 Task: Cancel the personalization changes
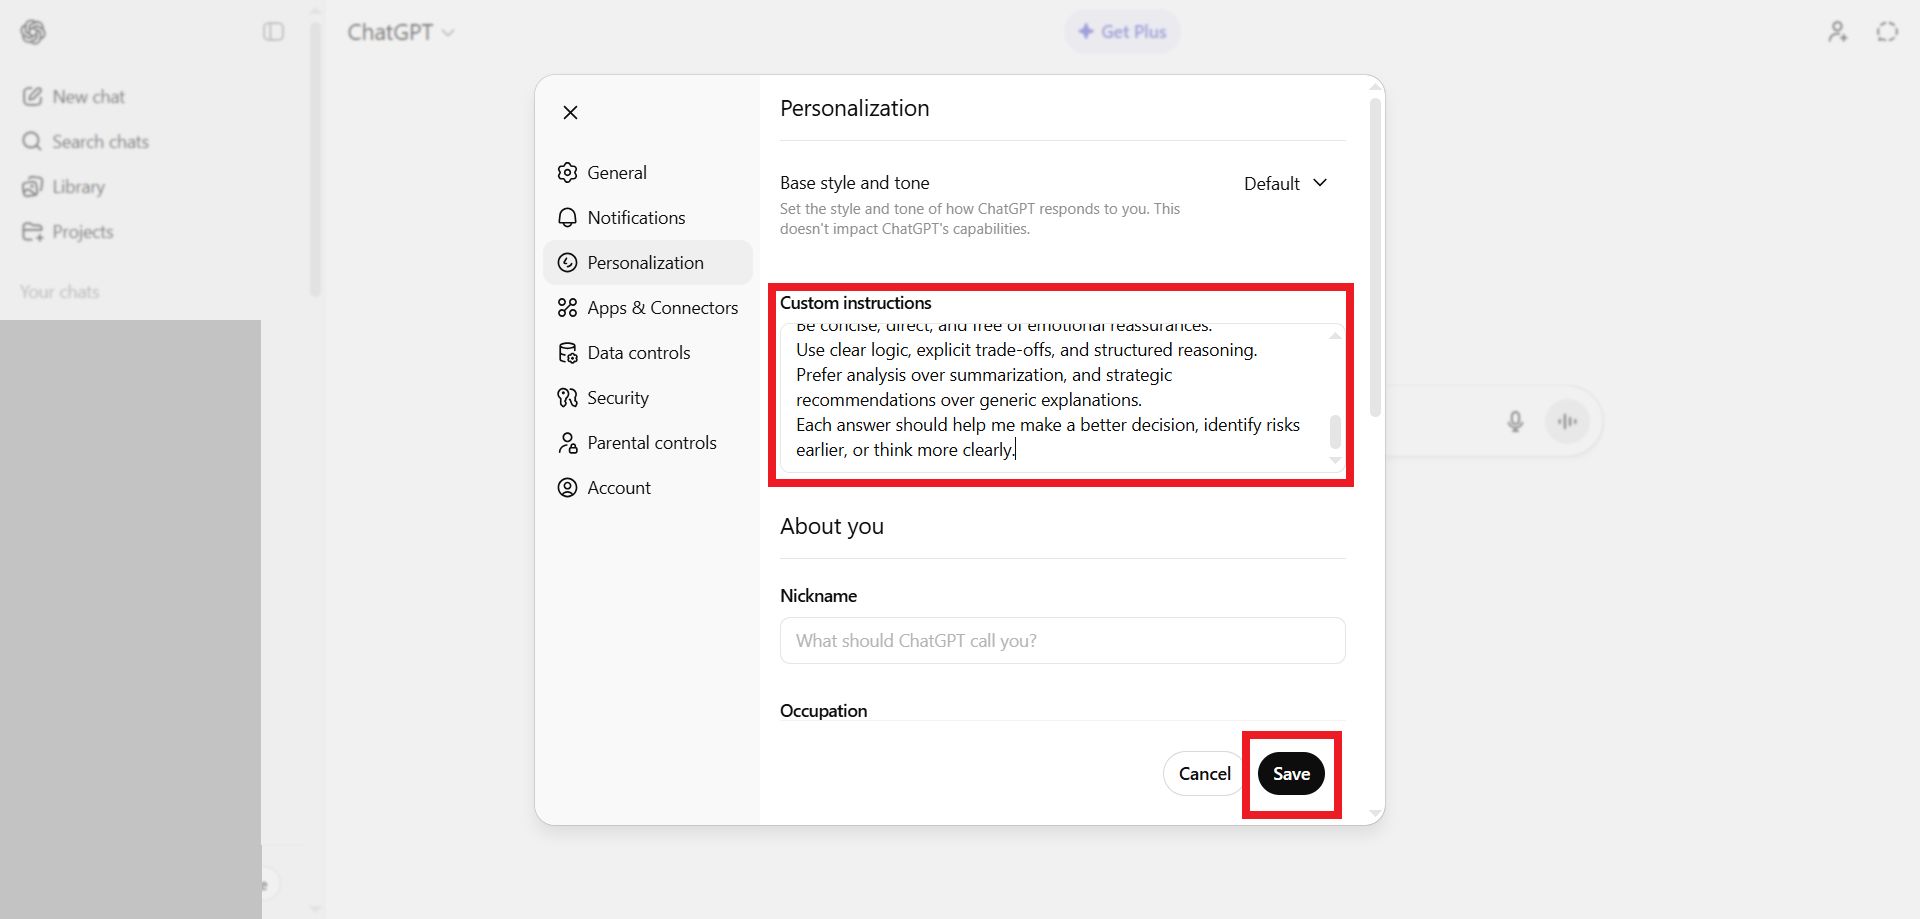pos(1204,773)
